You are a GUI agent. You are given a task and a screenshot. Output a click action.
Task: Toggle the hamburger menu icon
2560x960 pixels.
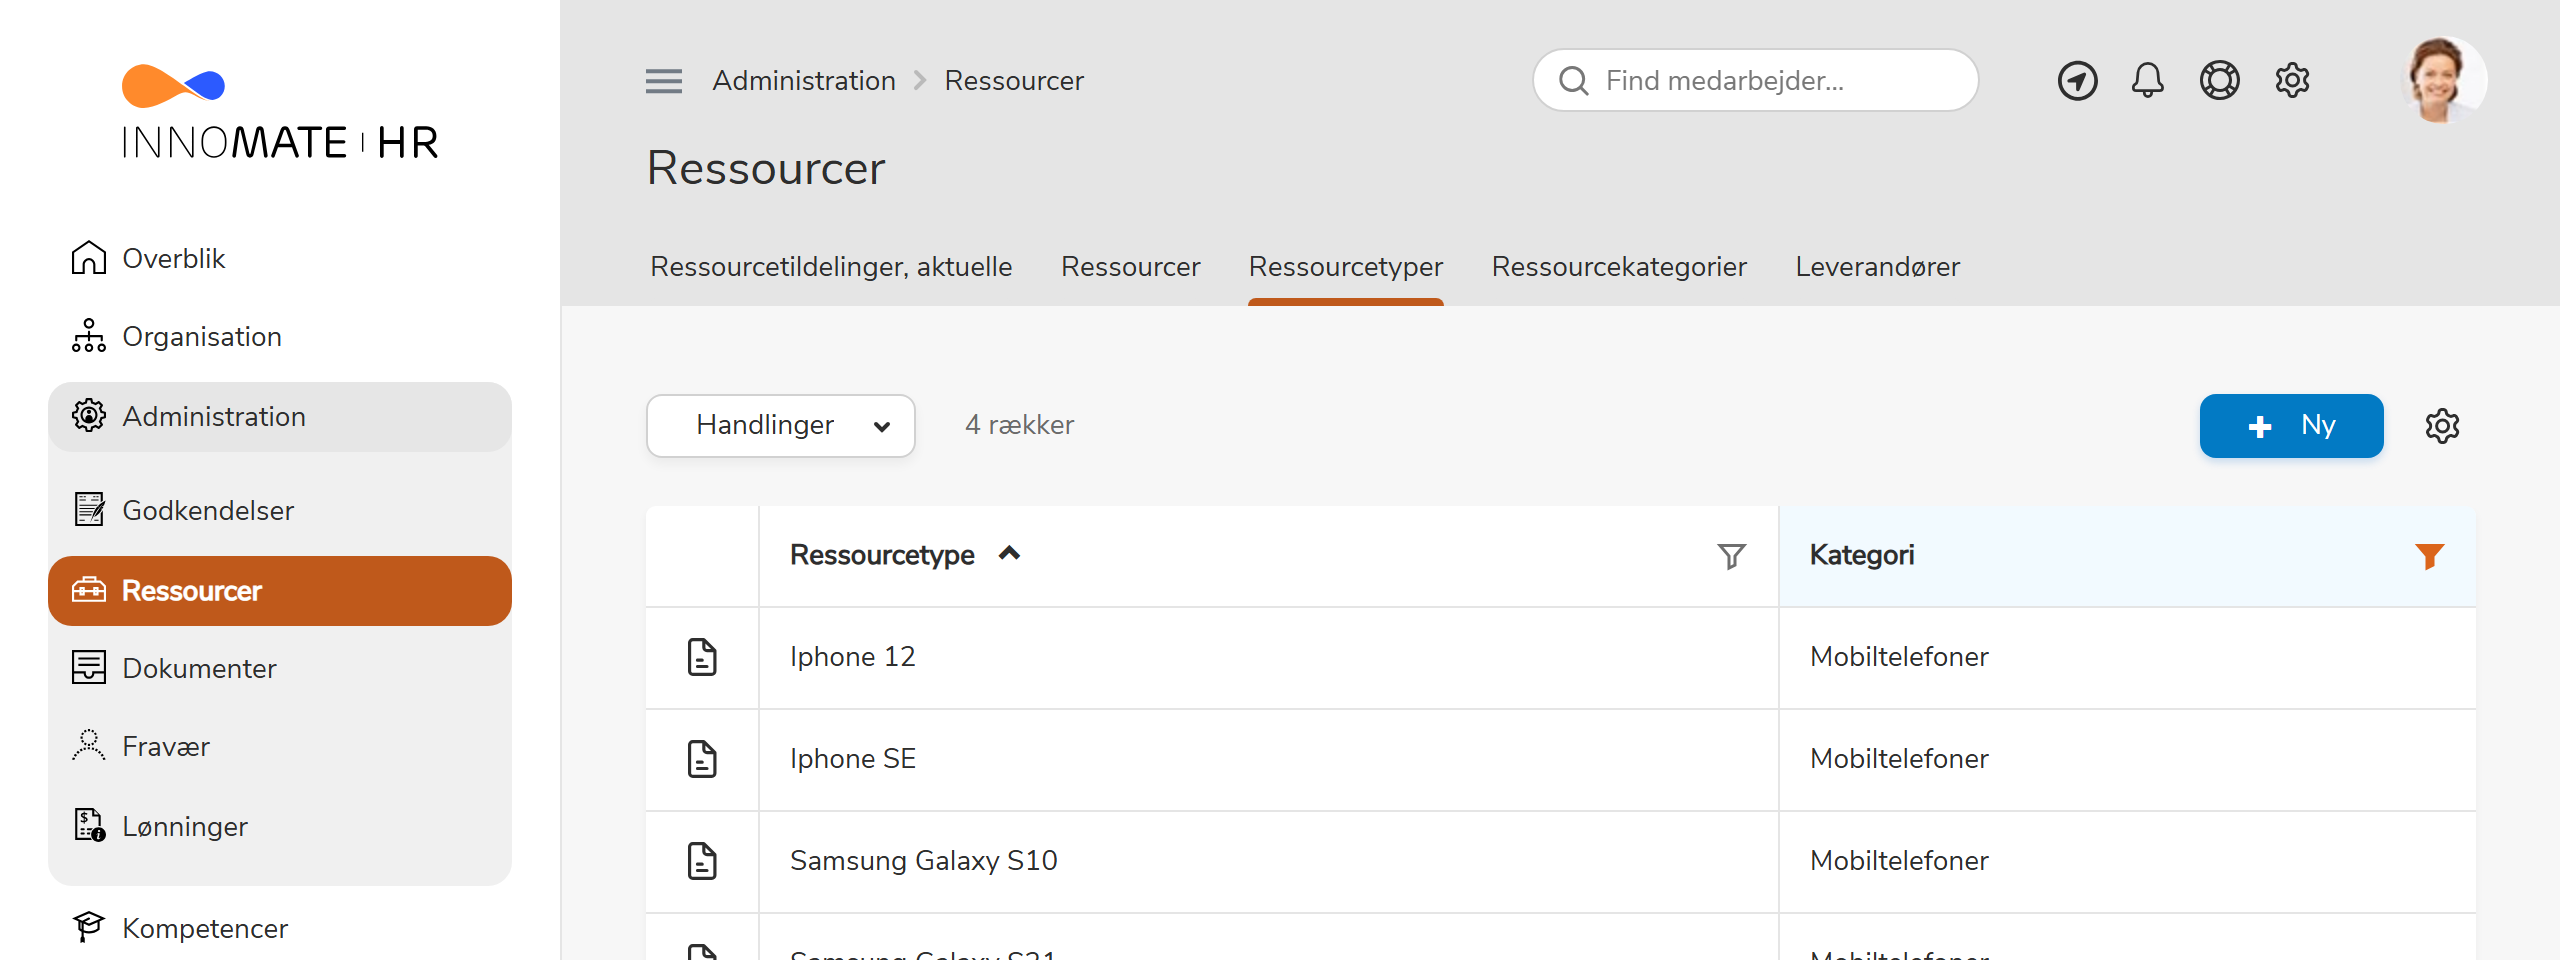pyautogui.click(x=664, y=81)
